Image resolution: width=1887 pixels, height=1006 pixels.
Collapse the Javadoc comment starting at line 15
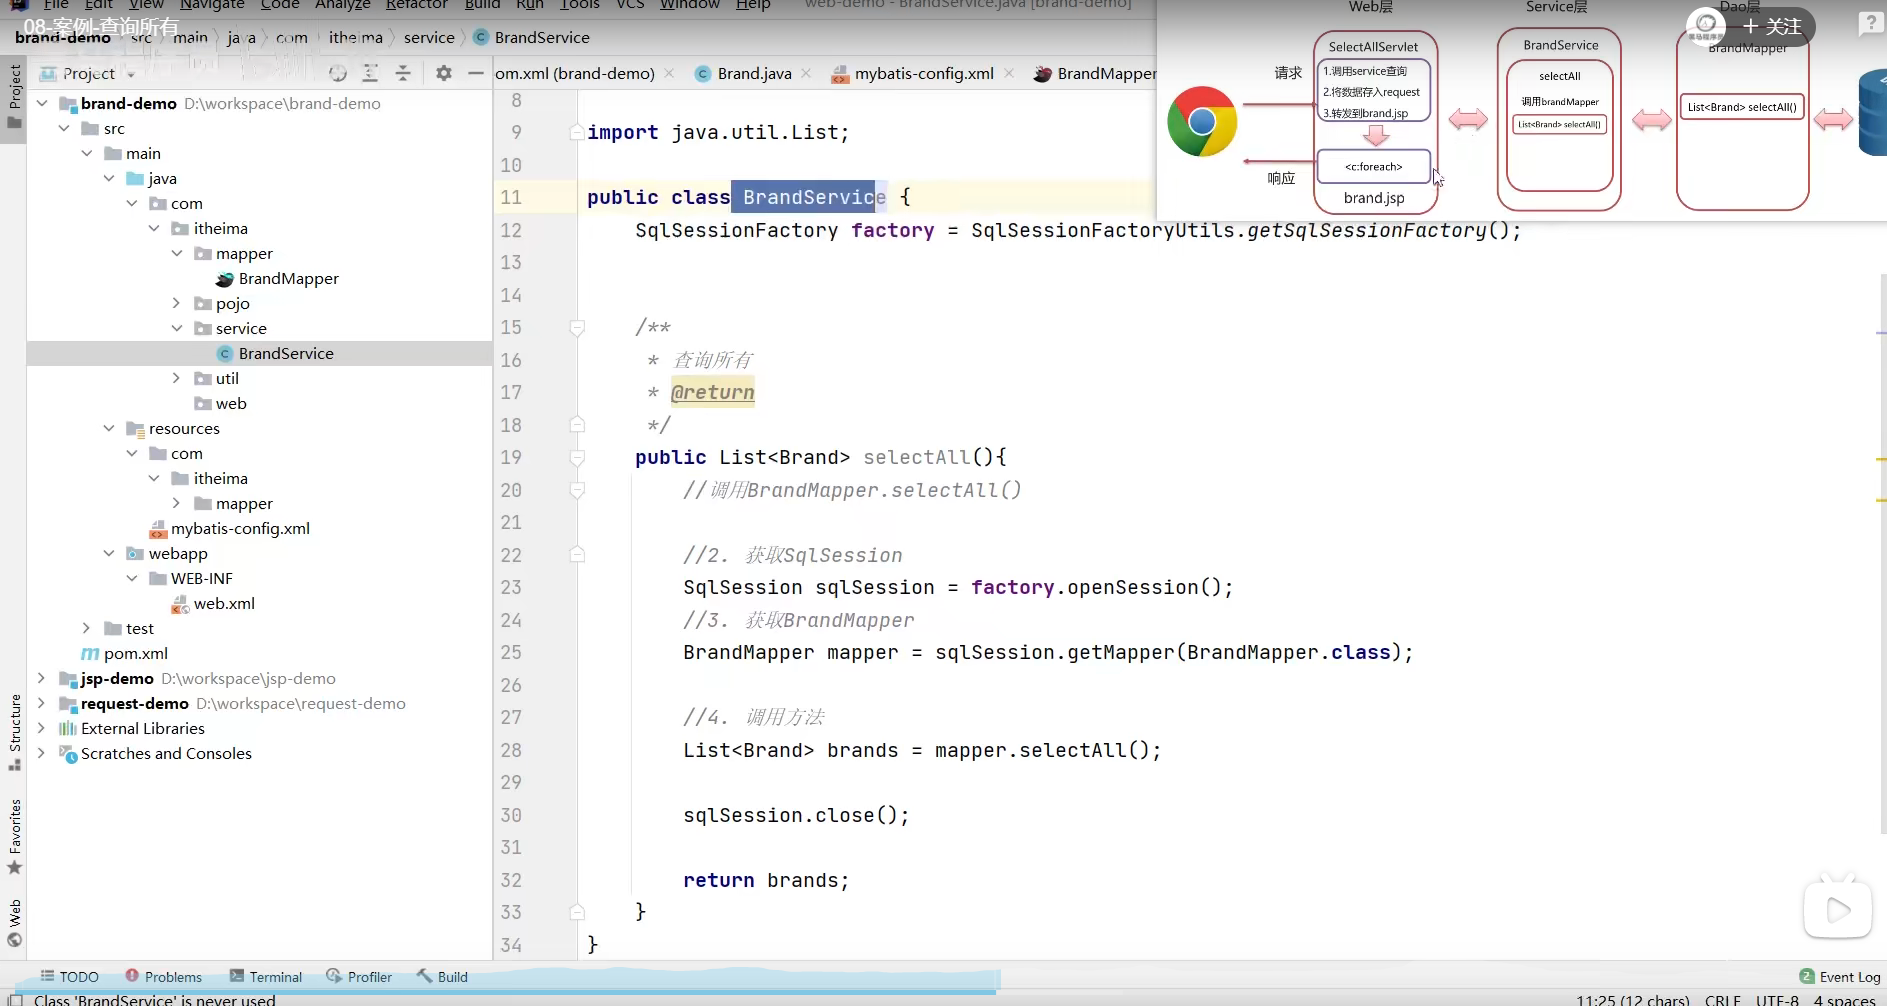[577, 327]
